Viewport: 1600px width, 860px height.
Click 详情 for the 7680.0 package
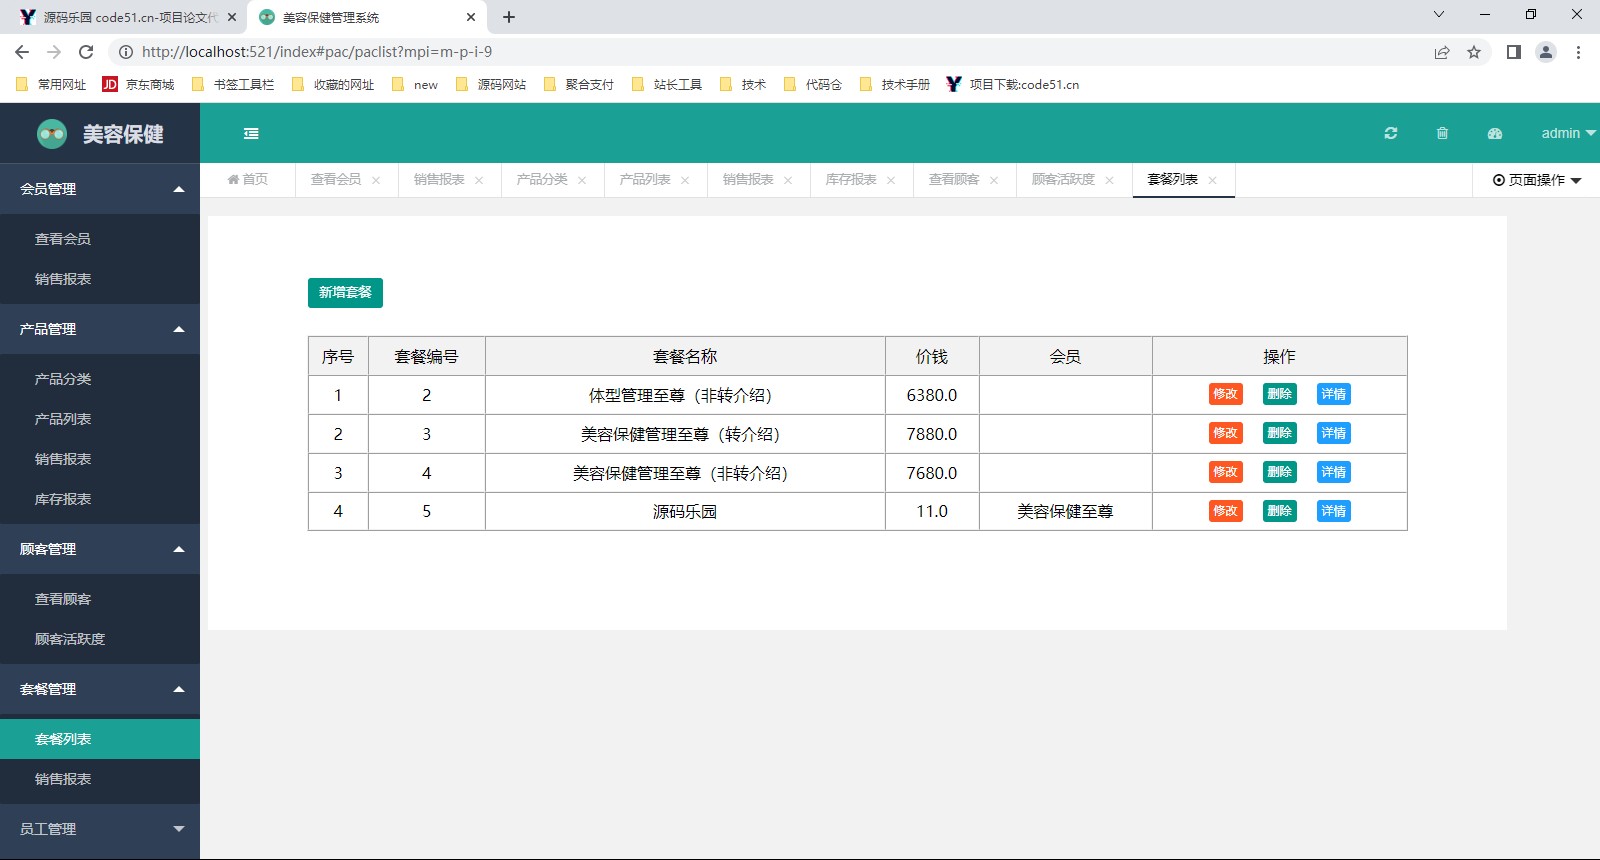[1333, 472]
